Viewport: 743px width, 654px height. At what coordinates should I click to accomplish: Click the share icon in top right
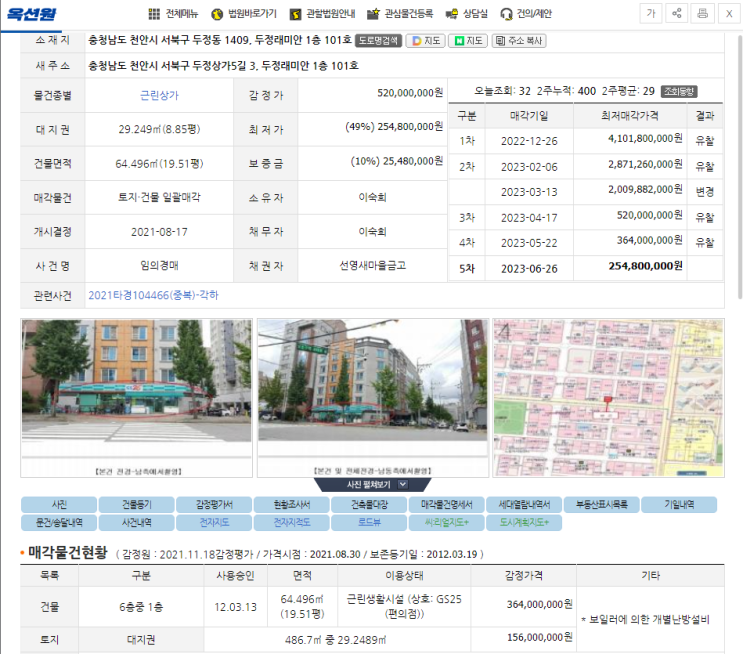tap(677, 13)
